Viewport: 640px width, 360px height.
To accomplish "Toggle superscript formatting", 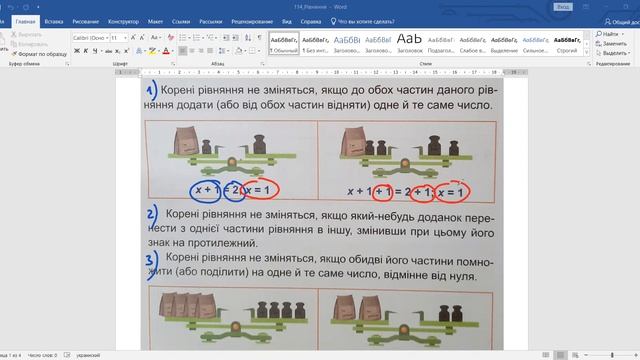I will [127, 51].
